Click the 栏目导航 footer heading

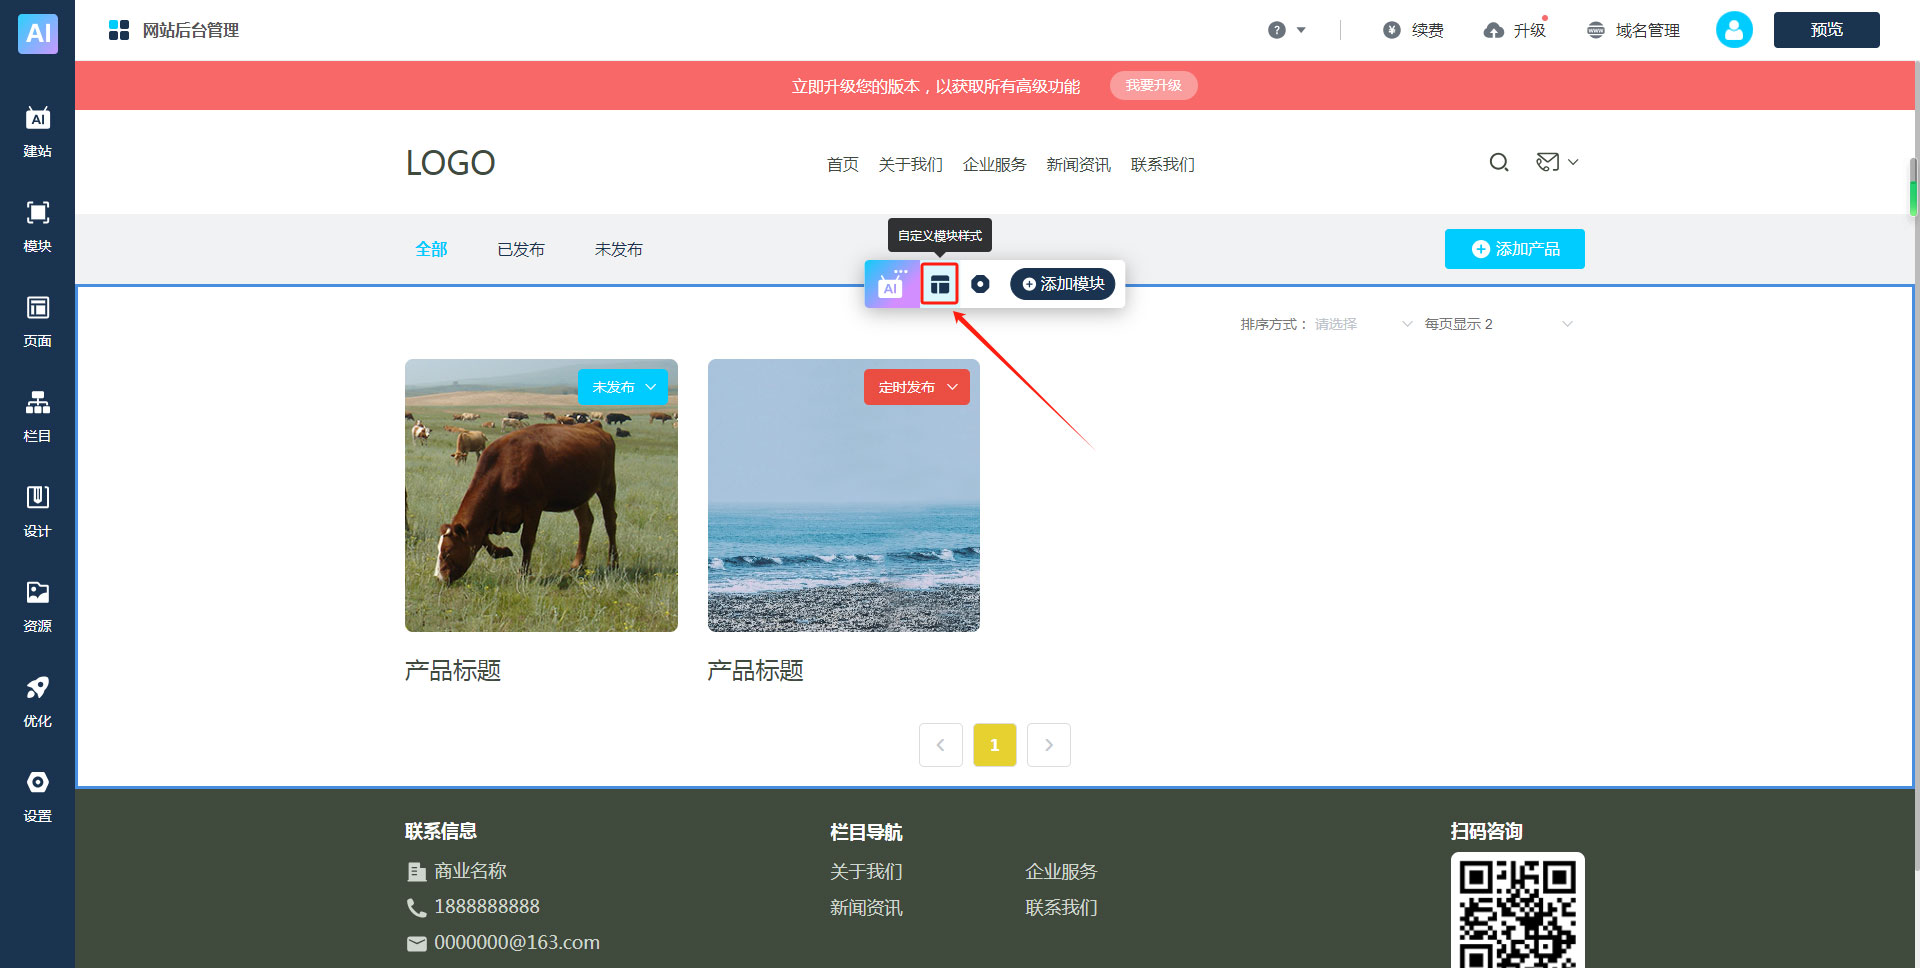(x=866, y=832)
